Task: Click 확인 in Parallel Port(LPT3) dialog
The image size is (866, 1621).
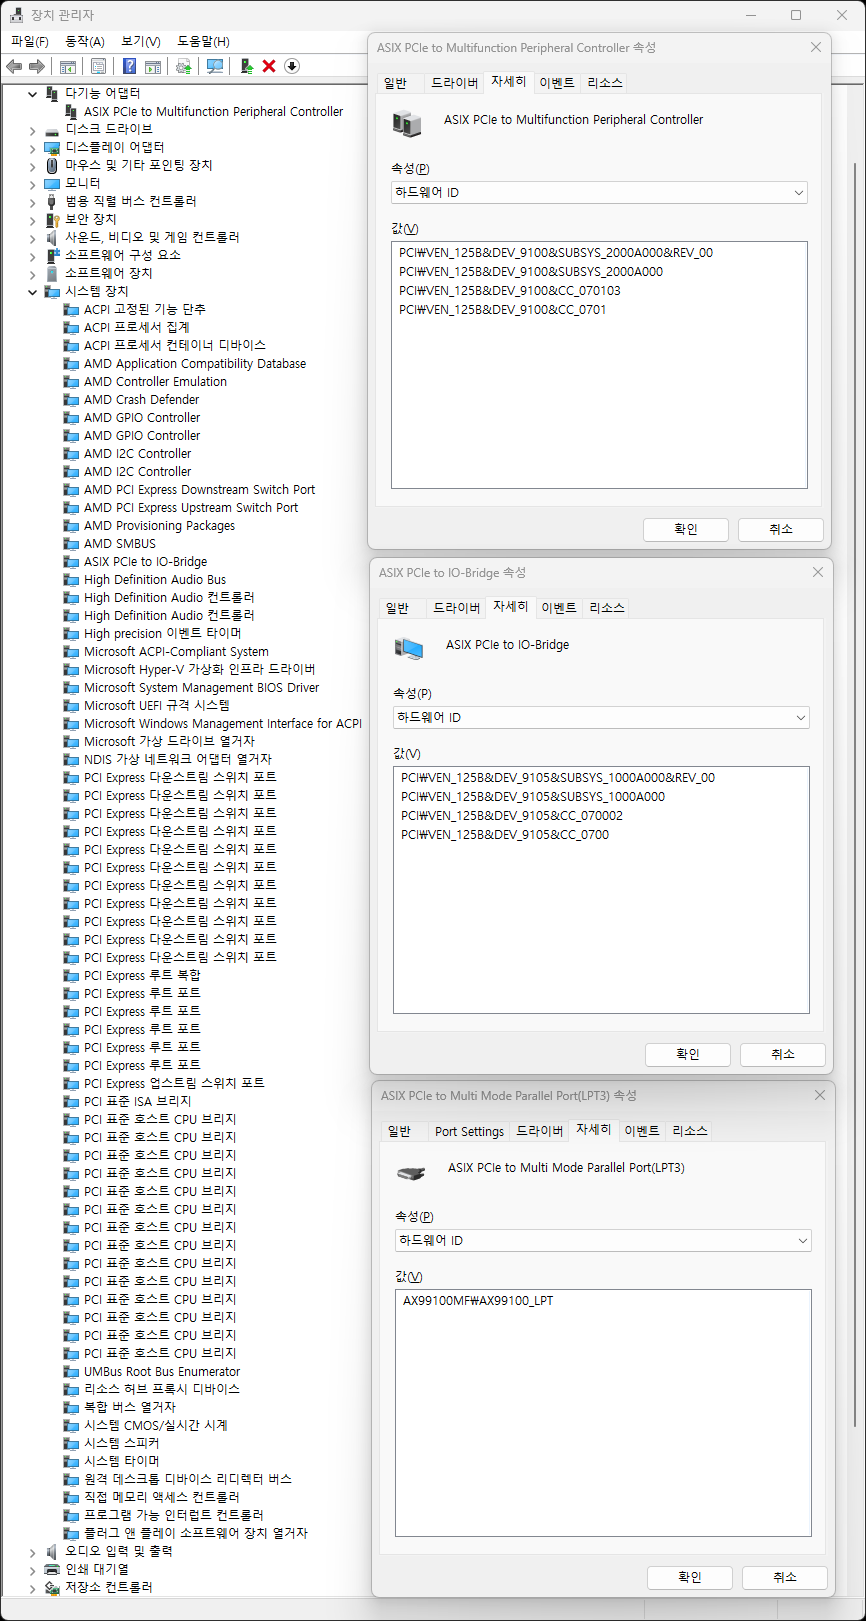Action: pyautogui.click(x=690, y=1577)
